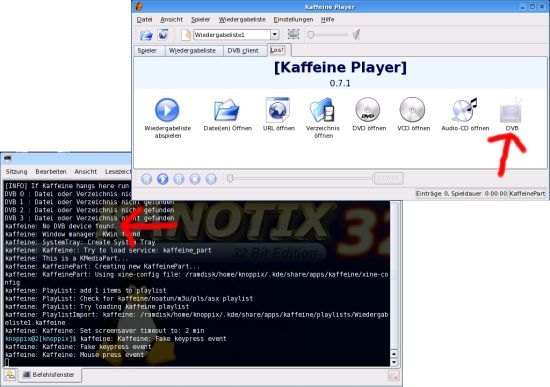Open the Hilfe menu
This screenshot has width=550, height=387.
coord(327,20)
